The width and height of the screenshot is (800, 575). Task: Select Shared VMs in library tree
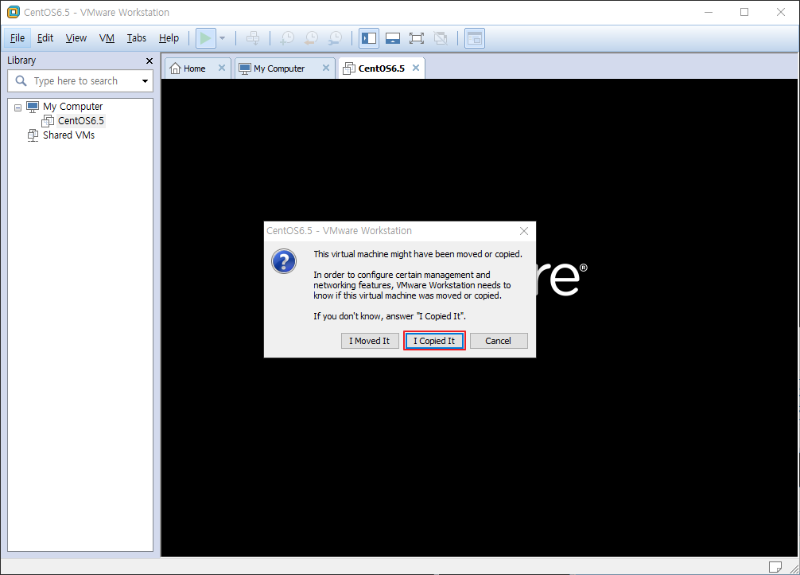click(x=68, y=135)
